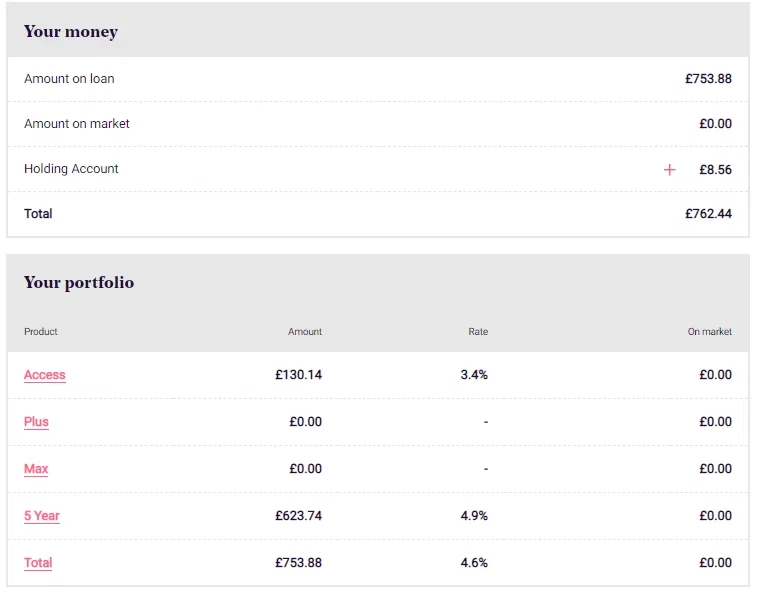This screenshot has width=761, height=593.
Task: Click the pink plus icon beside Holding Account
Action: tap(669, 169)
